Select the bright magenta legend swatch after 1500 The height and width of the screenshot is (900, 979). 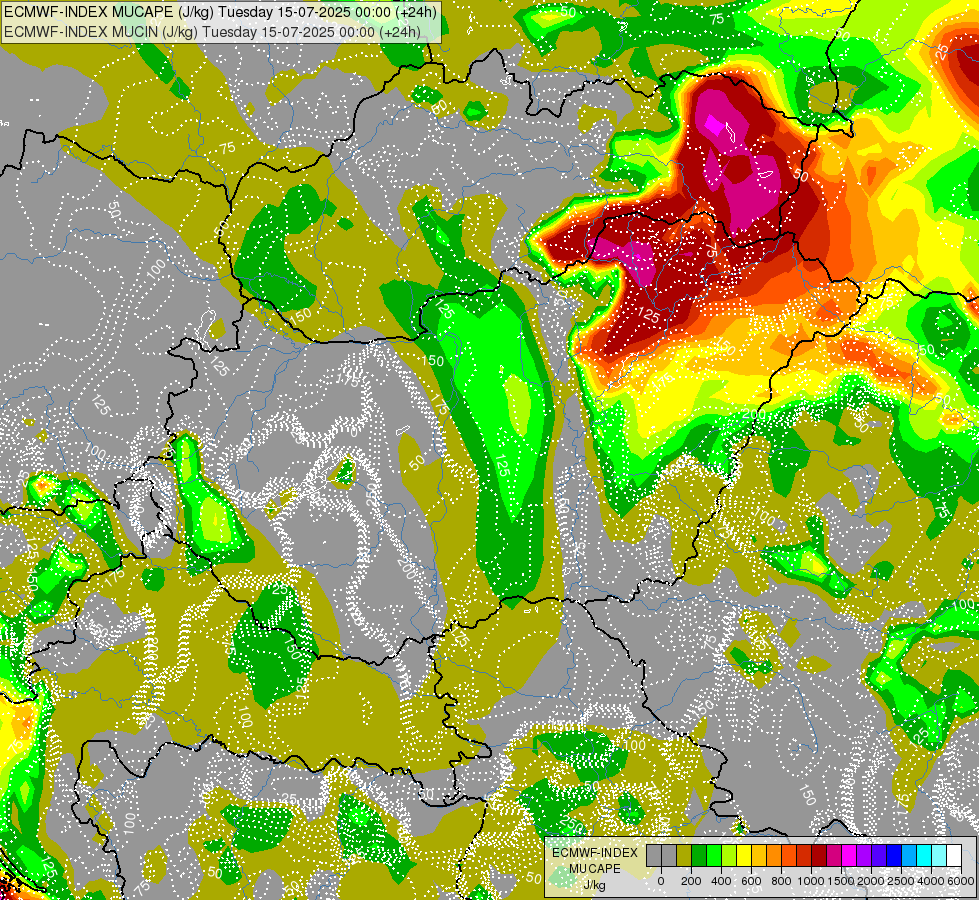(849, 855)
